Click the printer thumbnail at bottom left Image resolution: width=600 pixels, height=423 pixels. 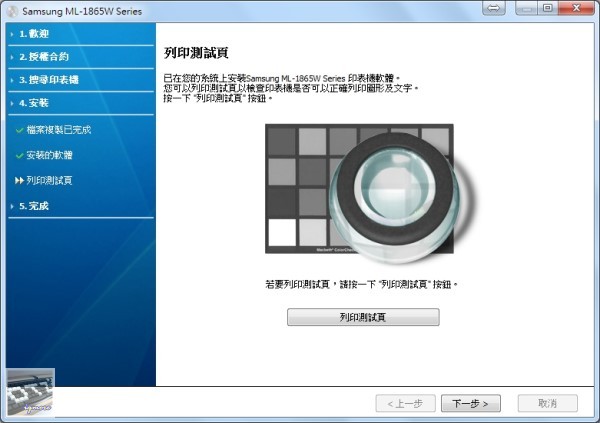coord(31,392)
